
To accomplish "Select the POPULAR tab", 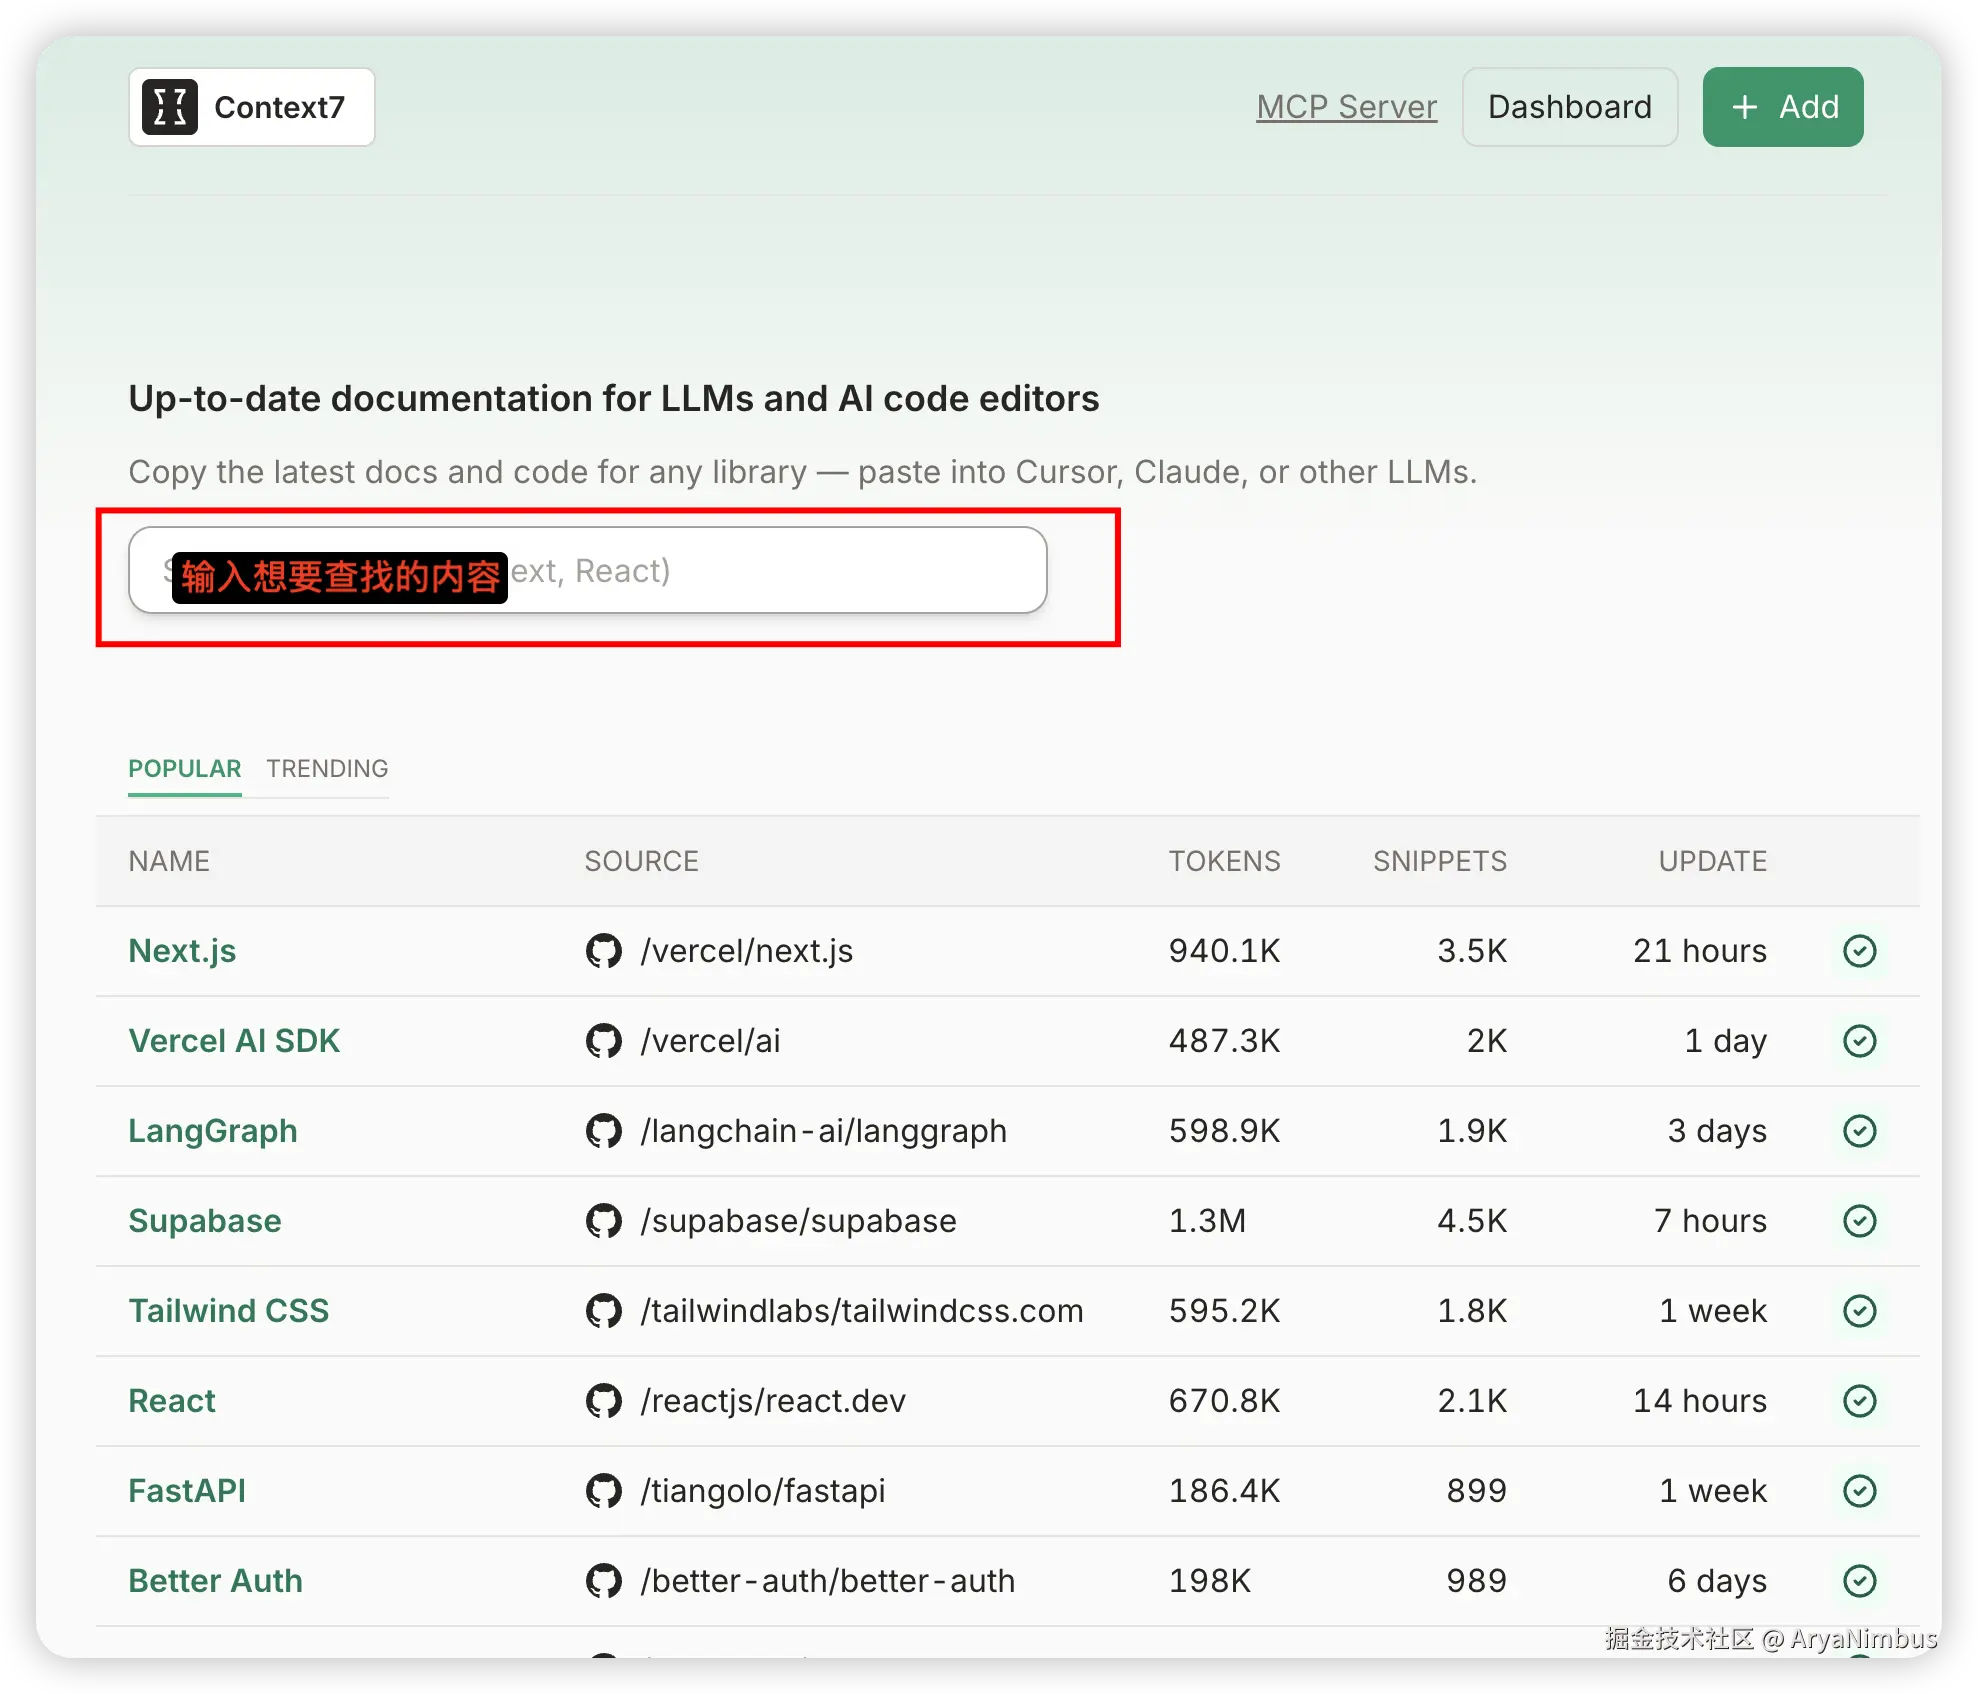I will [x=184, y=769].
